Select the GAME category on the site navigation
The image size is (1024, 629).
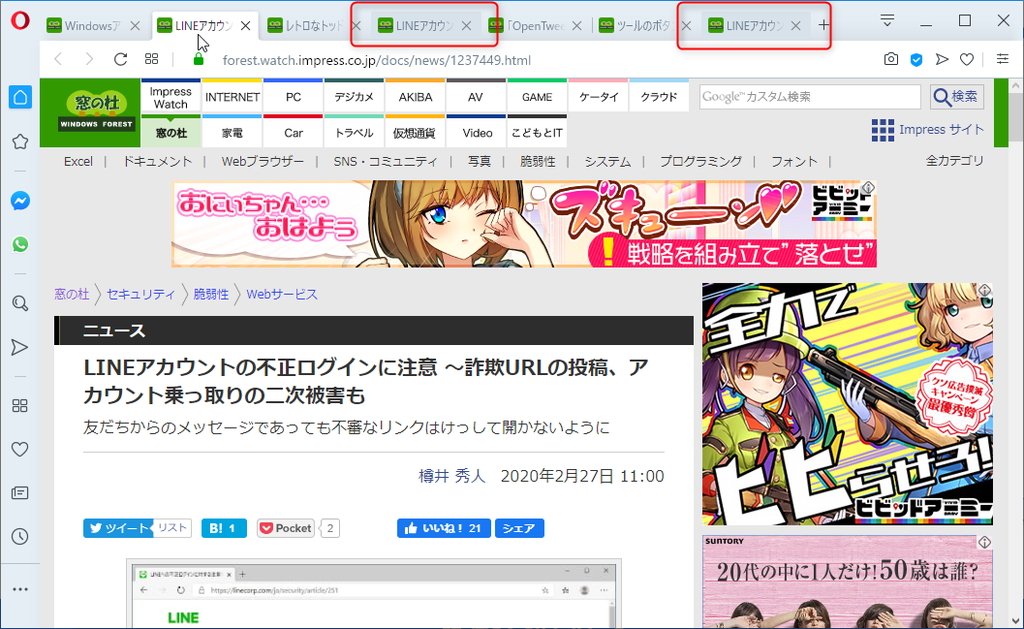click(x=536, y=96)
